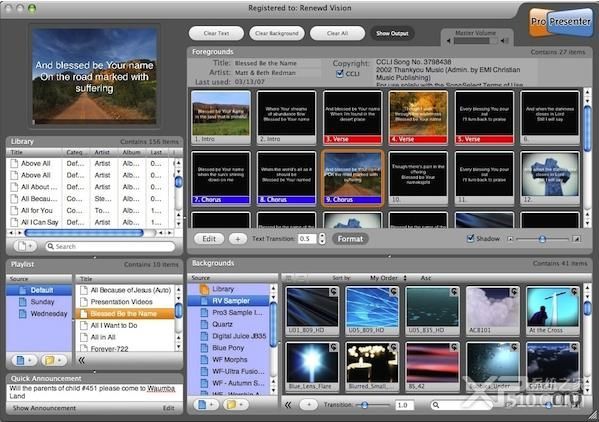
Task: Sort Library by Categ column header
Action: tap(76, 152)
